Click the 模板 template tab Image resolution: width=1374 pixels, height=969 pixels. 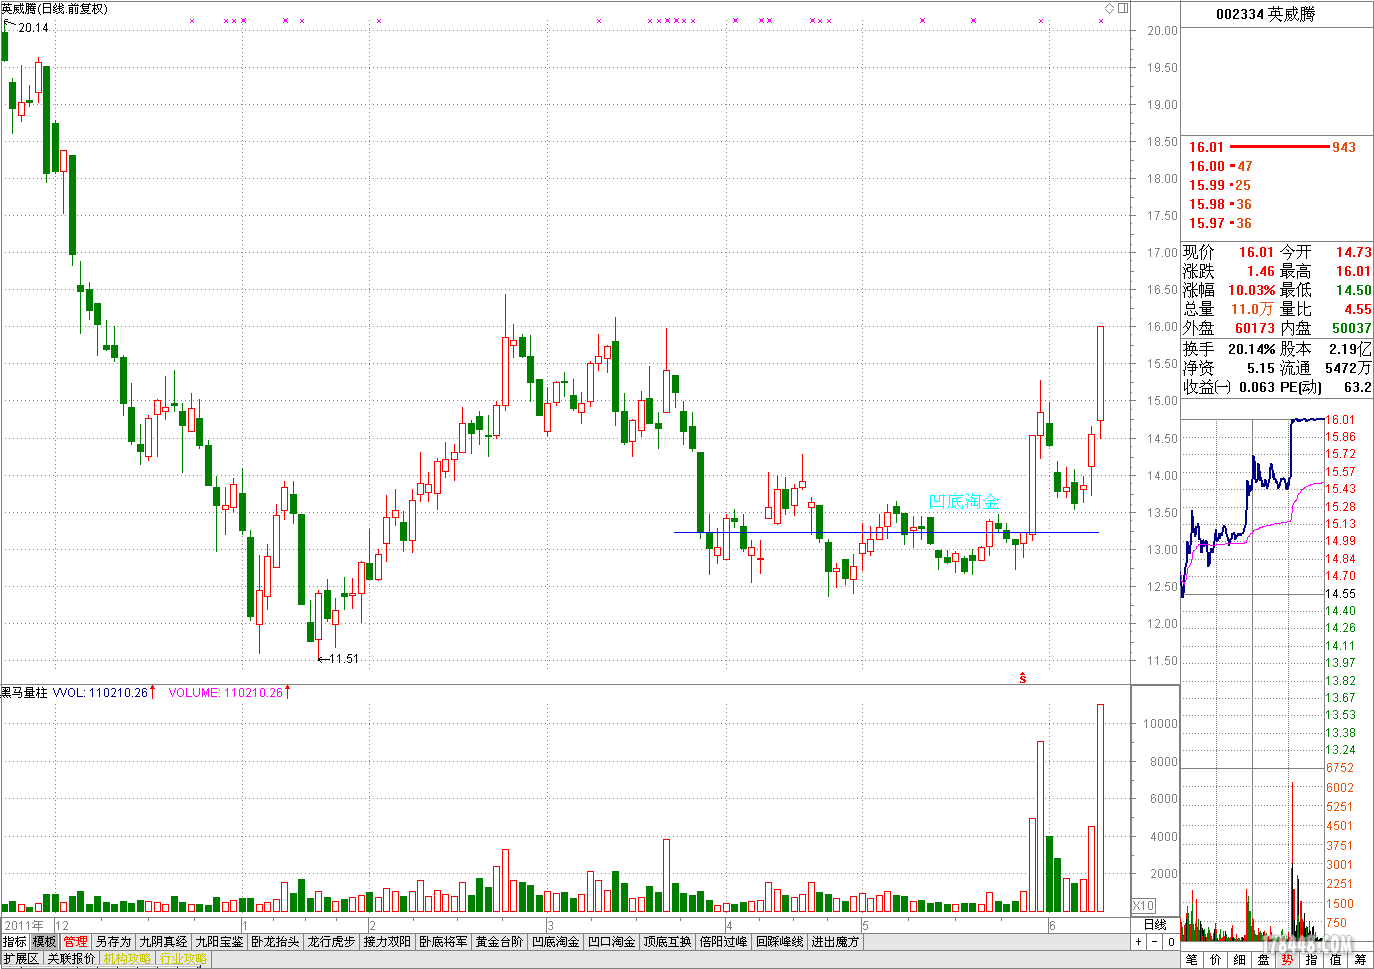[44, 942]
